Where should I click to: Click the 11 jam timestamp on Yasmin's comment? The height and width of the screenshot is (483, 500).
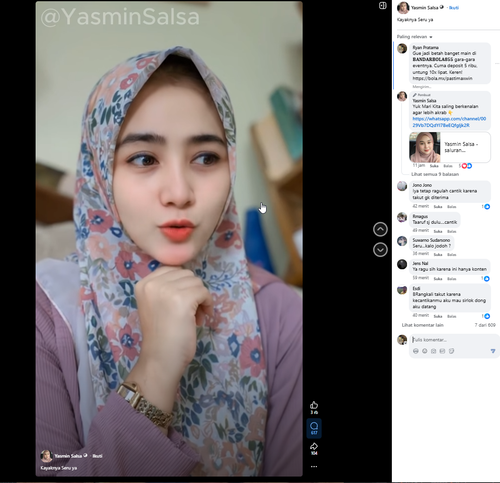pyautogui.click(x=419, y=165)
